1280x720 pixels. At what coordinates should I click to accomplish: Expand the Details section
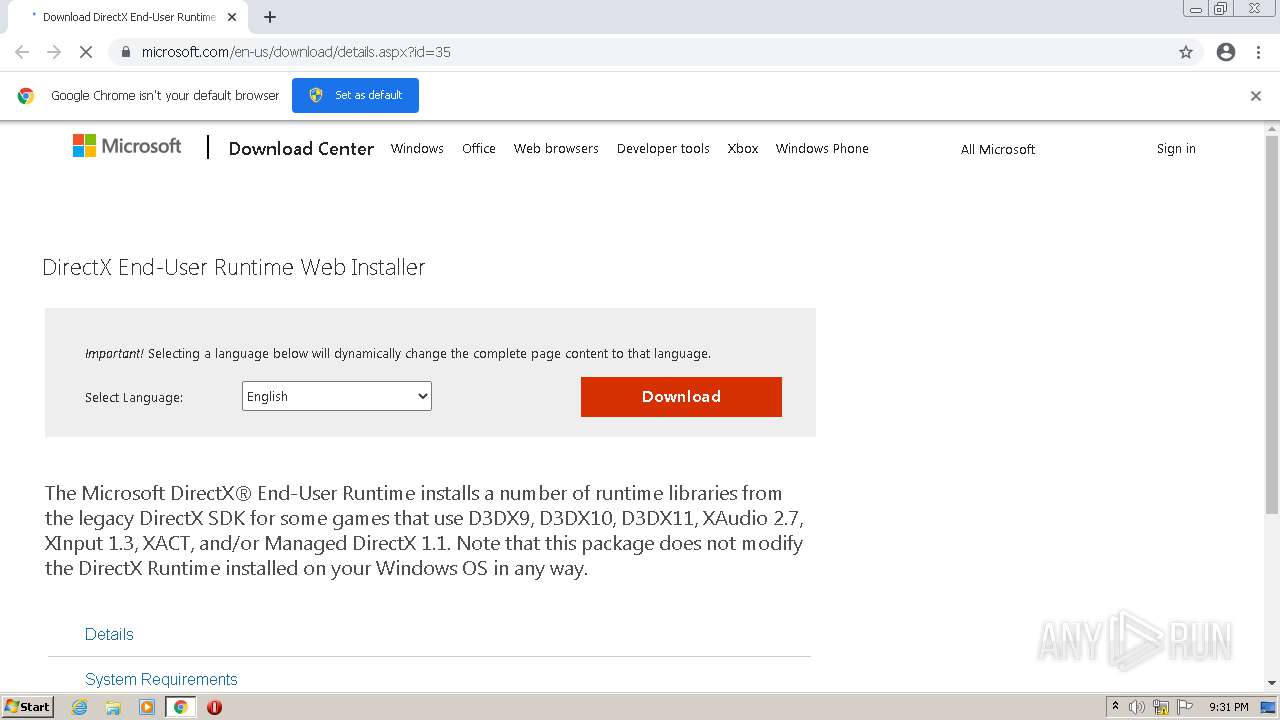click(x=109, y=634)
